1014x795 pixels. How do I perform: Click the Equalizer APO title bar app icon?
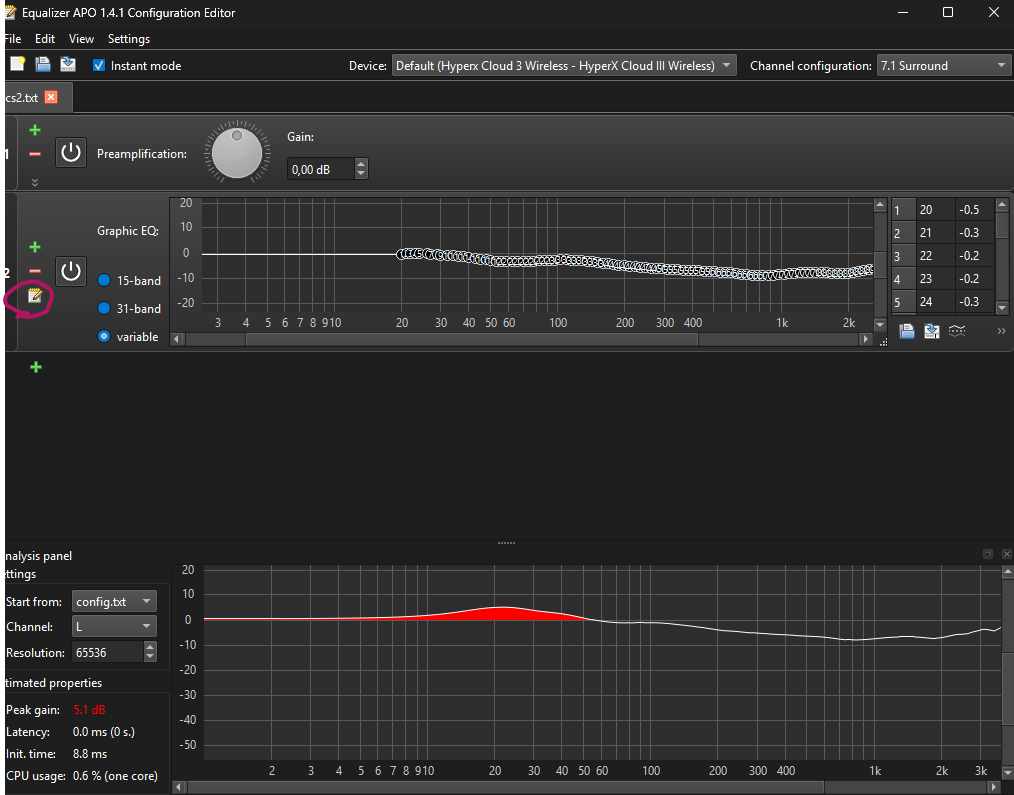(10, 12)
